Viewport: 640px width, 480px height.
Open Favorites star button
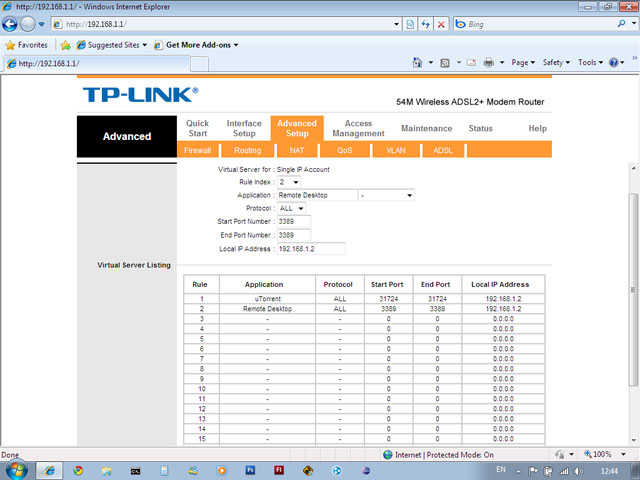click(x=27, y=45)
